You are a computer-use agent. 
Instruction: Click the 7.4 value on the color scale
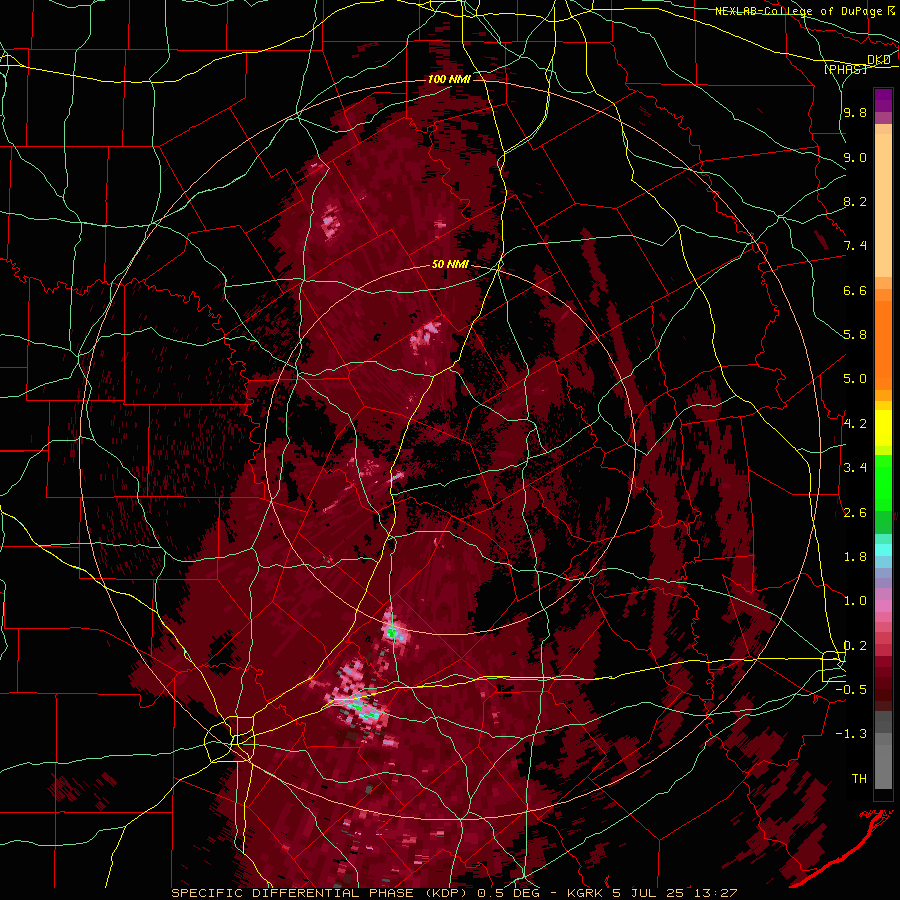click(x=855, y=246)
